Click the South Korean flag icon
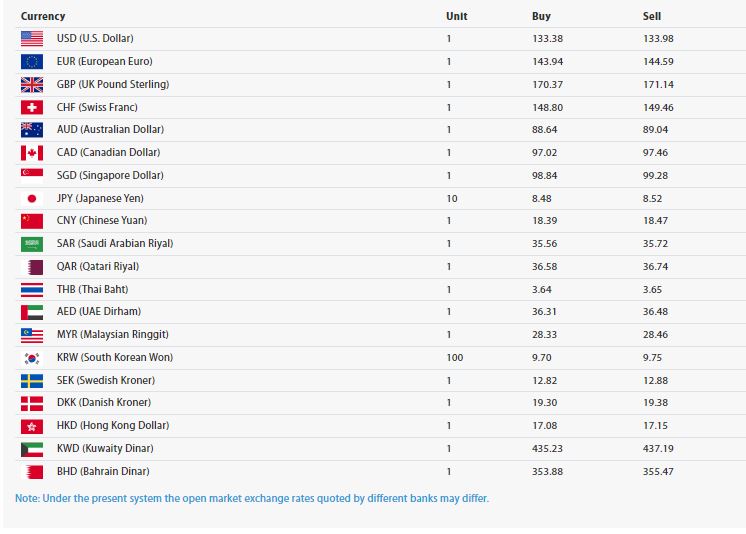This screenshot has width=746, height=534. 32,357
